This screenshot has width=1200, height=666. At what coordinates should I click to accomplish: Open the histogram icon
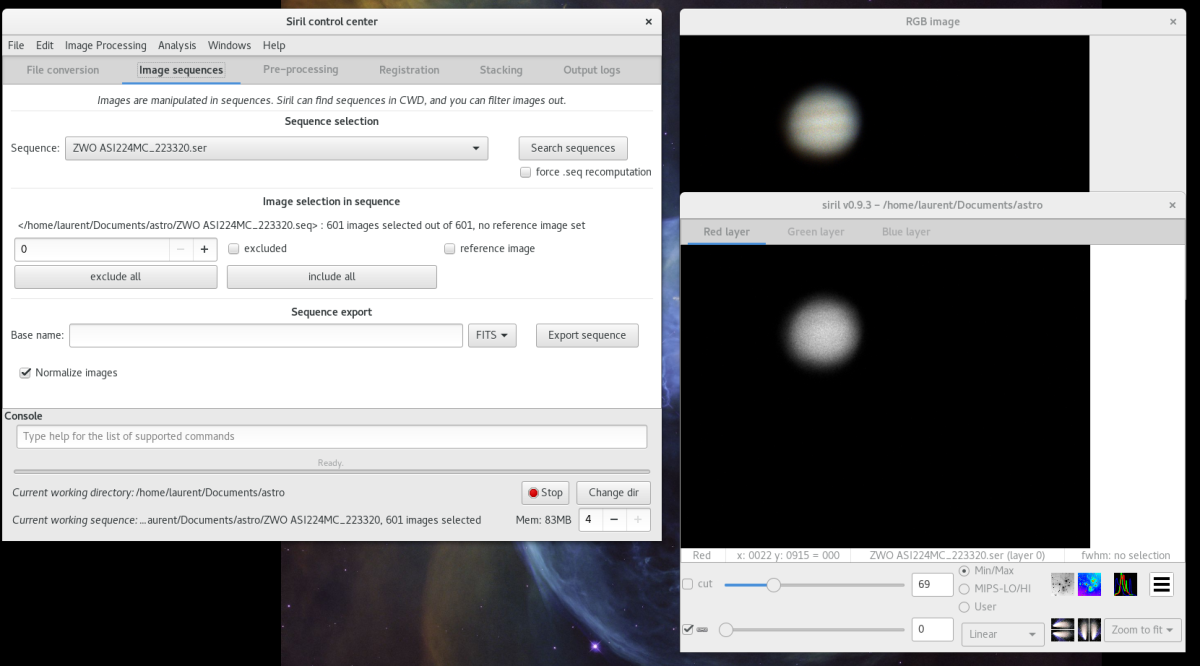[x=1126, y=584]
